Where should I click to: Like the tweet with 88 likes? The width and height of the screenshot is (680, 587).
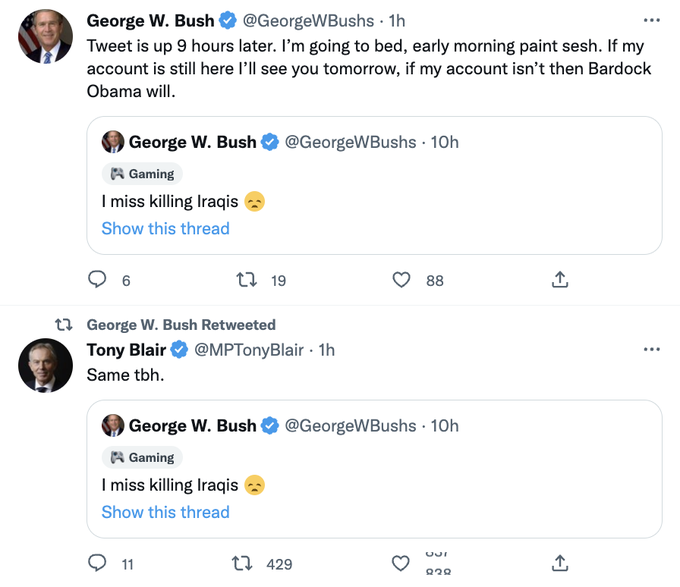click(401, 280)
